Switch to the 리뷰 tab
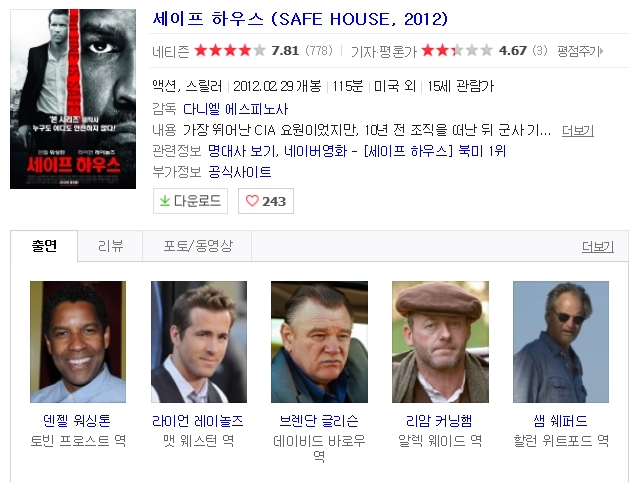This screenshot has height=482, width=636. click(110, 246)
